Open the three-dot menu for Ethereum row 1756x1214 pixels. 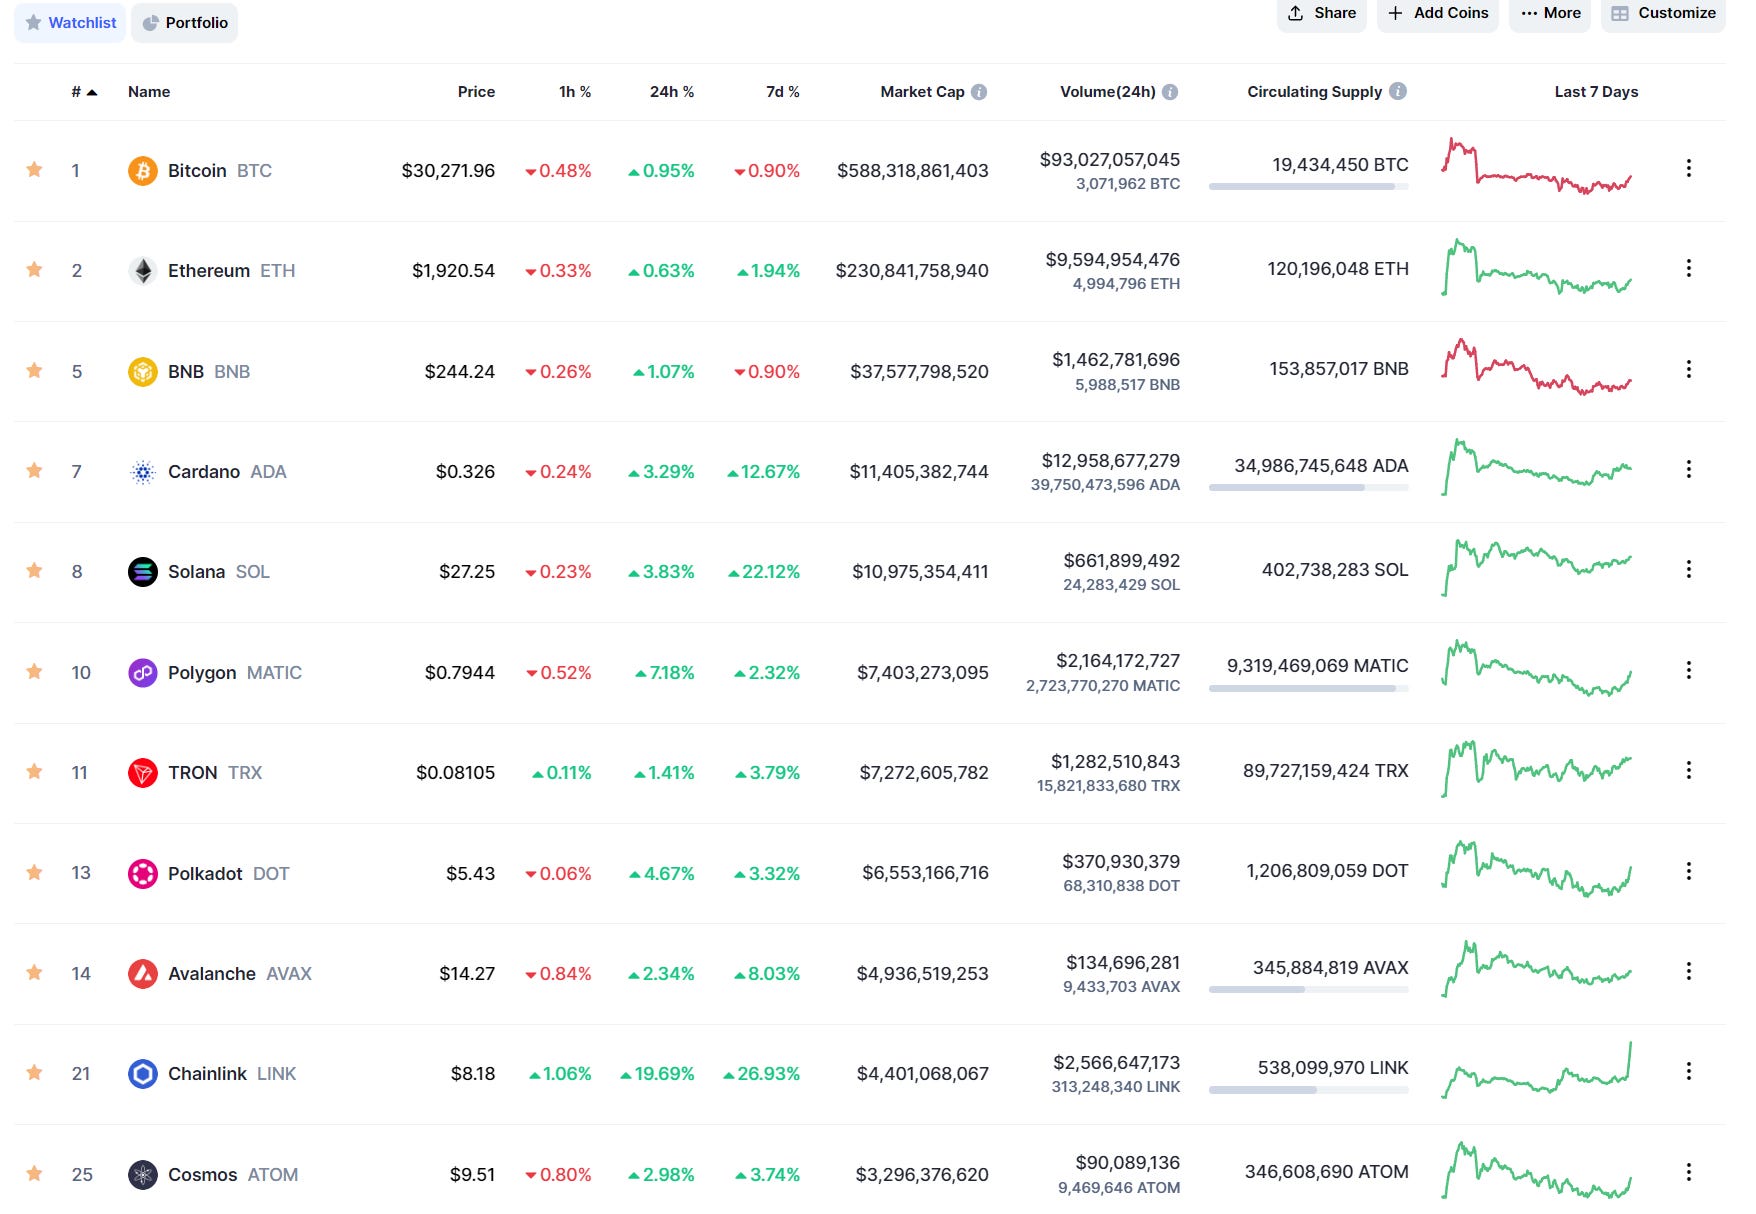[1689, 268]
